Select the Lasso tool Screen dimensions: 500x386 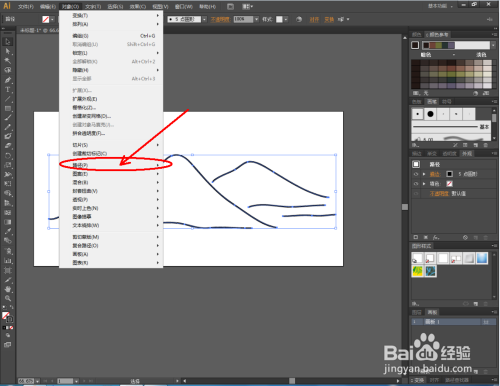click(x=8, y=70)
